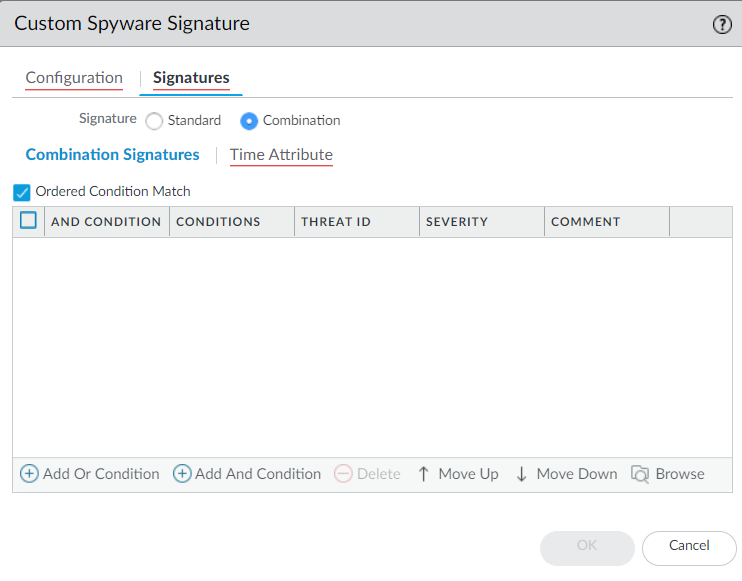Click the Threat ID column header
The width and height of the screenshot is (742, 581).
coord(336,222)
